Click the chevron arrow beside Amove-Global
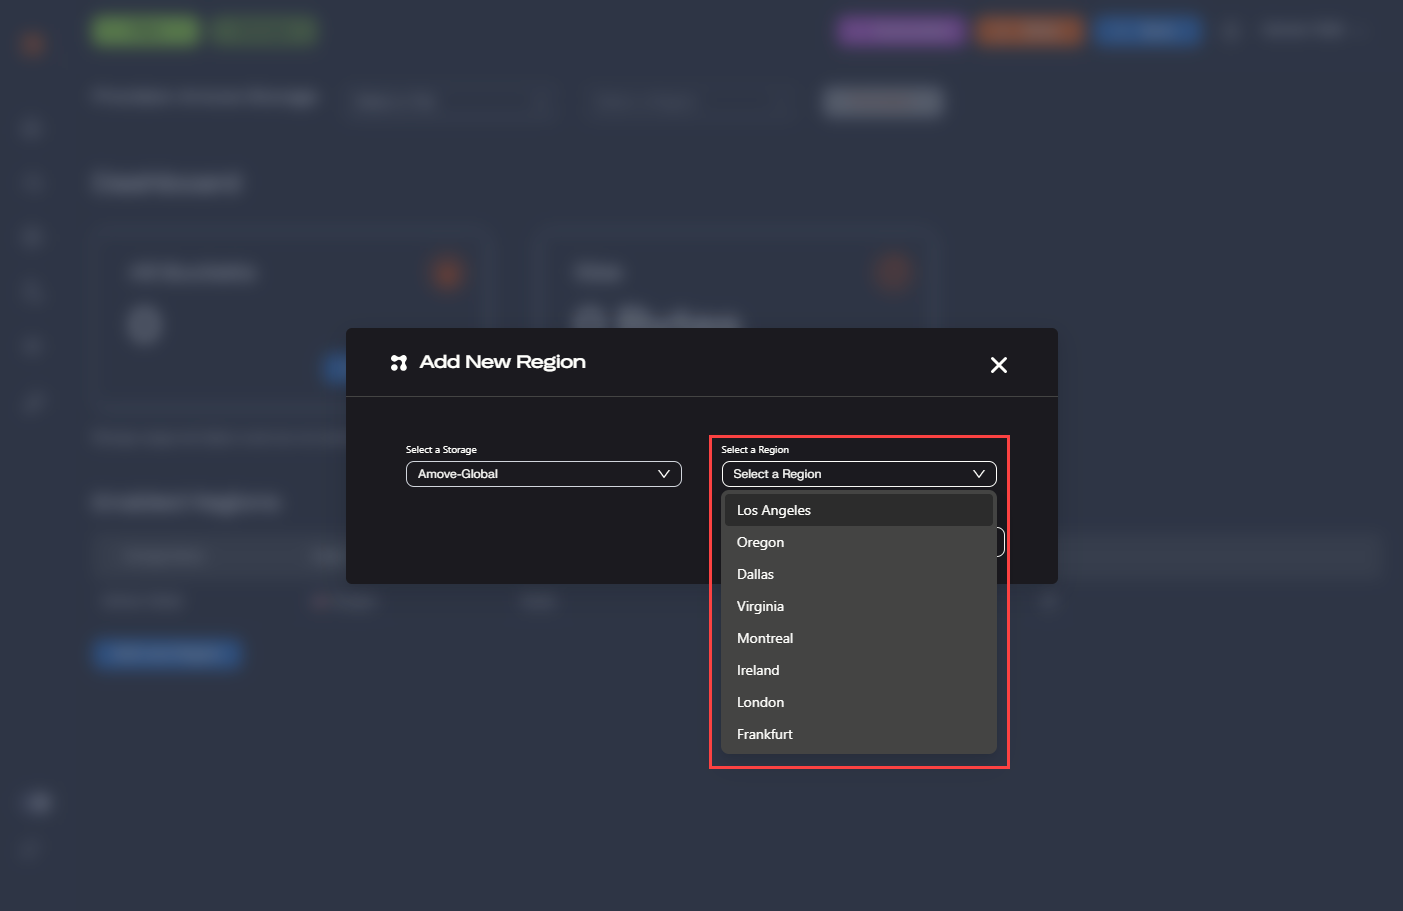The width and height of the screenshot is (1403, 911). pos(663,474)
